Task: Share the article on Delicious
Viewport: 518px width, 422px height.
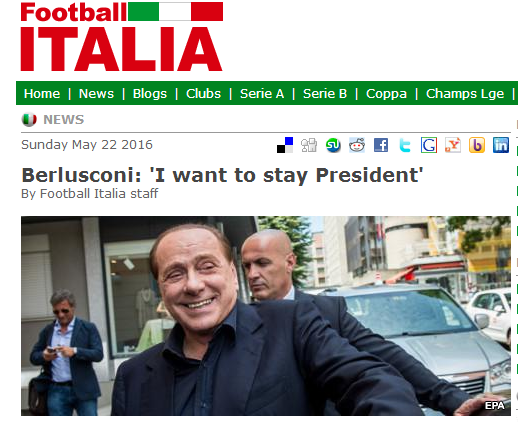Action: click(285, 145)
